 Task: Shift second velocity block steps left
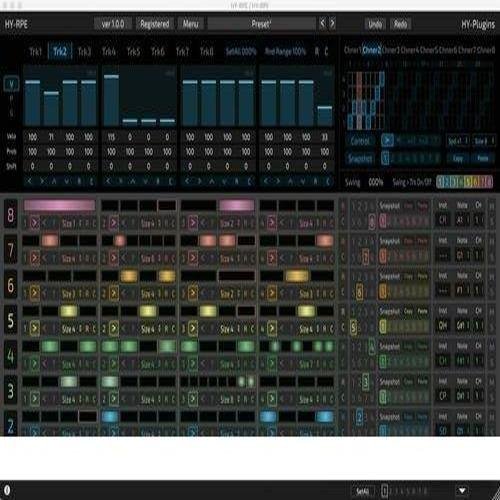[x=108, y=181]
